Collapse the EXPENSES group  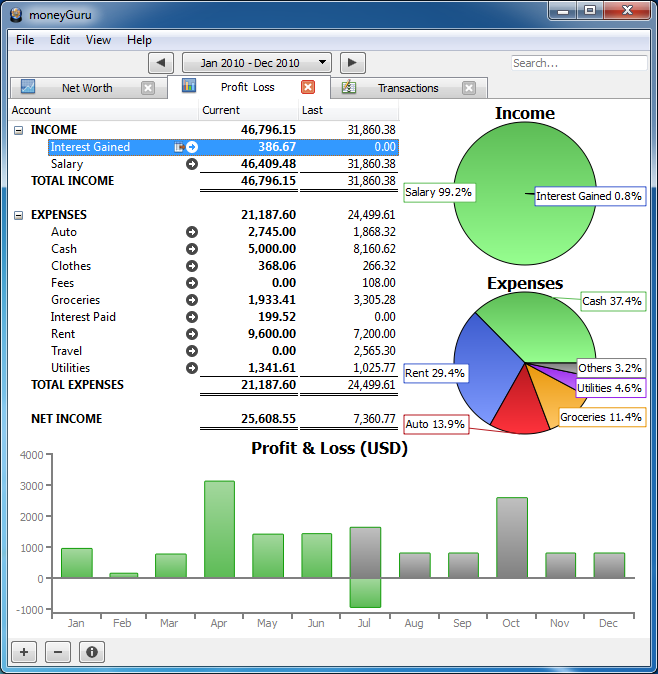(x=18, y=215)
